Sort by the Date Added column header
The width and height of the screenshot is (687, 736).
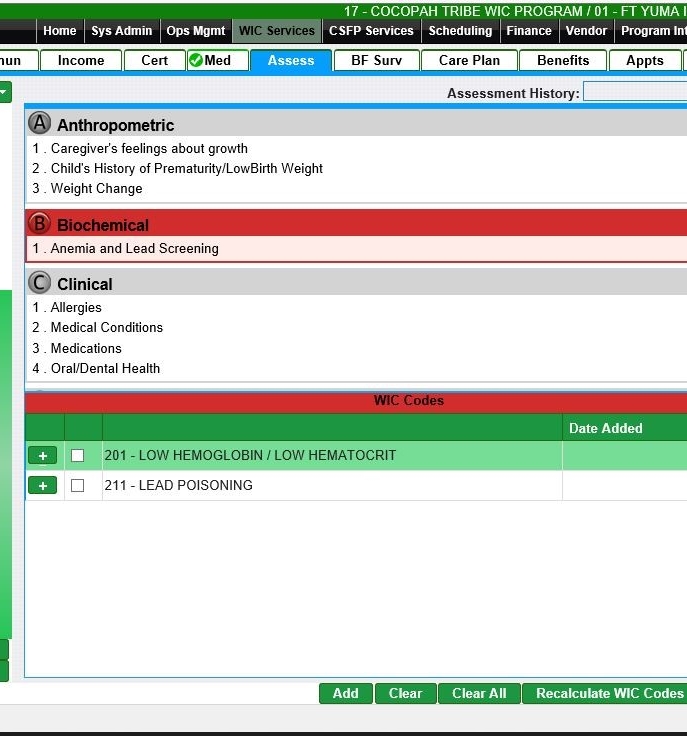click(605, 428)
